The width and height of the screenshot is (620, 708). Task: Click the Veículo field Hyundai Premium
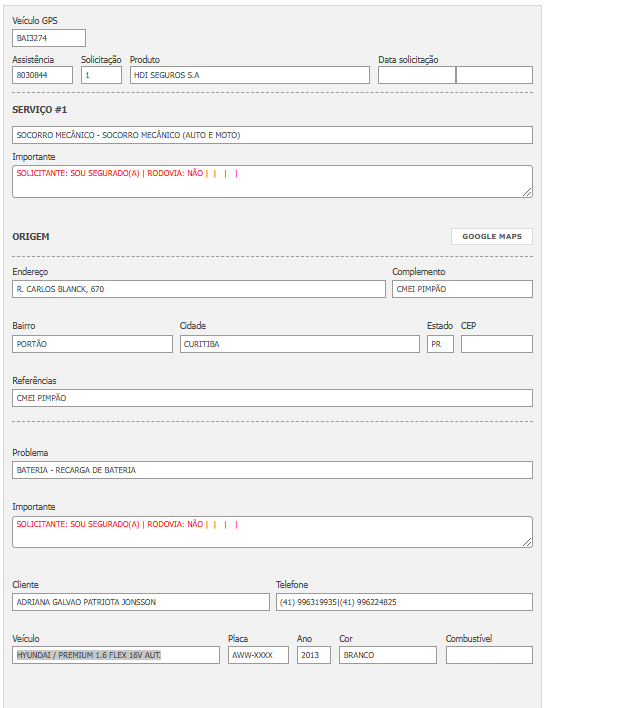[x=116, y=655]
